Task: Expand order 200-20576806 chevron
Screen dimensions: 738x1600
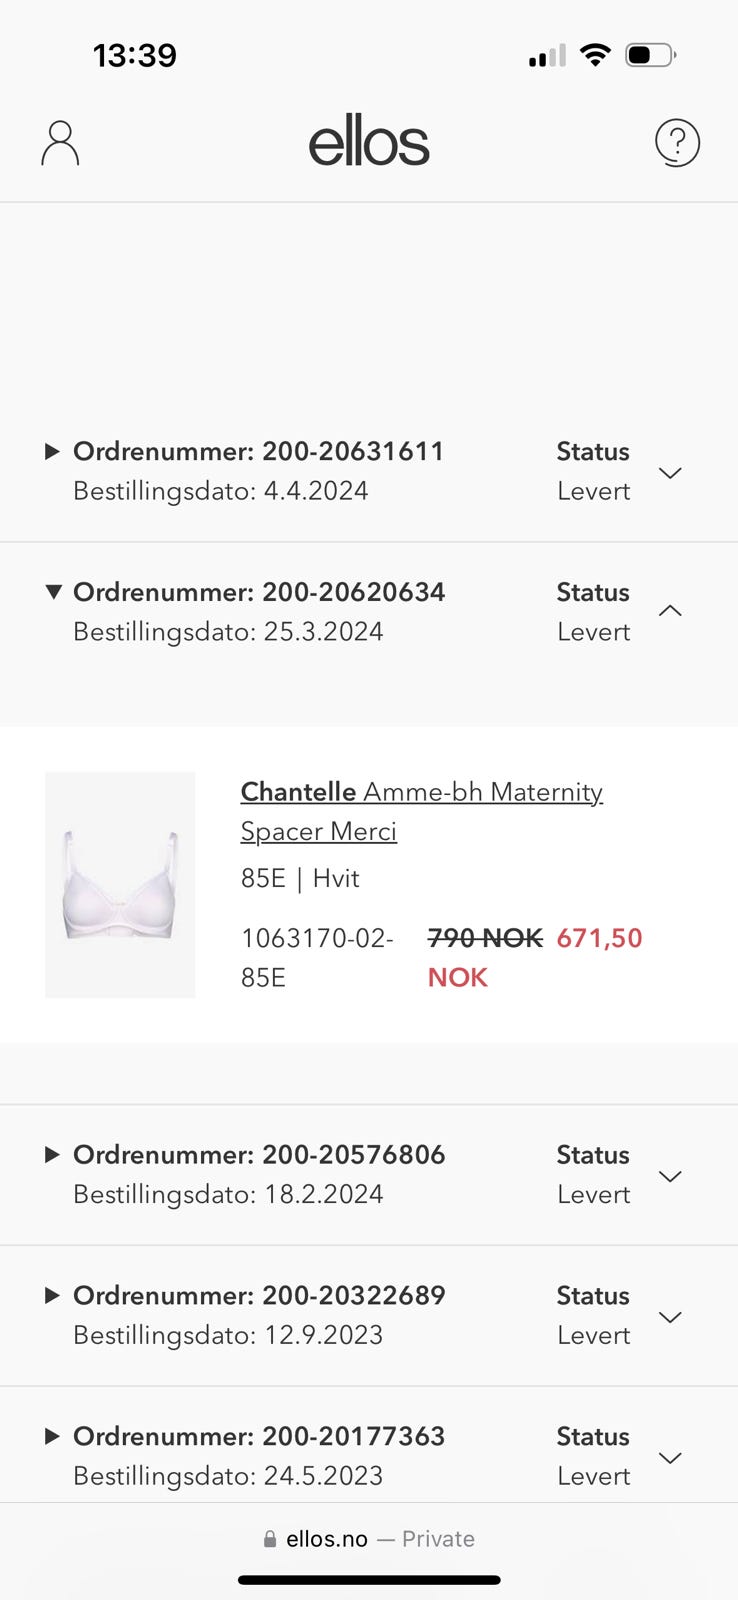Action: coord(671,1176)
